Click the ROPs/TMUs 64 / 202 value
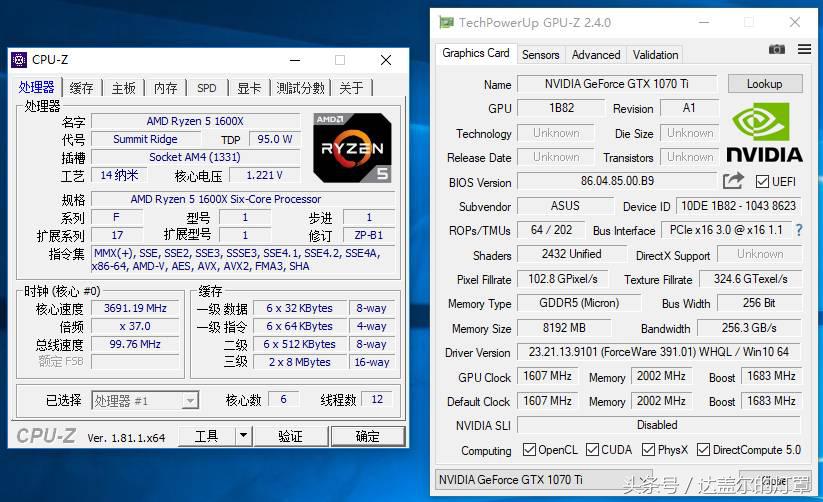This screenshot has height=502, width=823. pos(552,230)
